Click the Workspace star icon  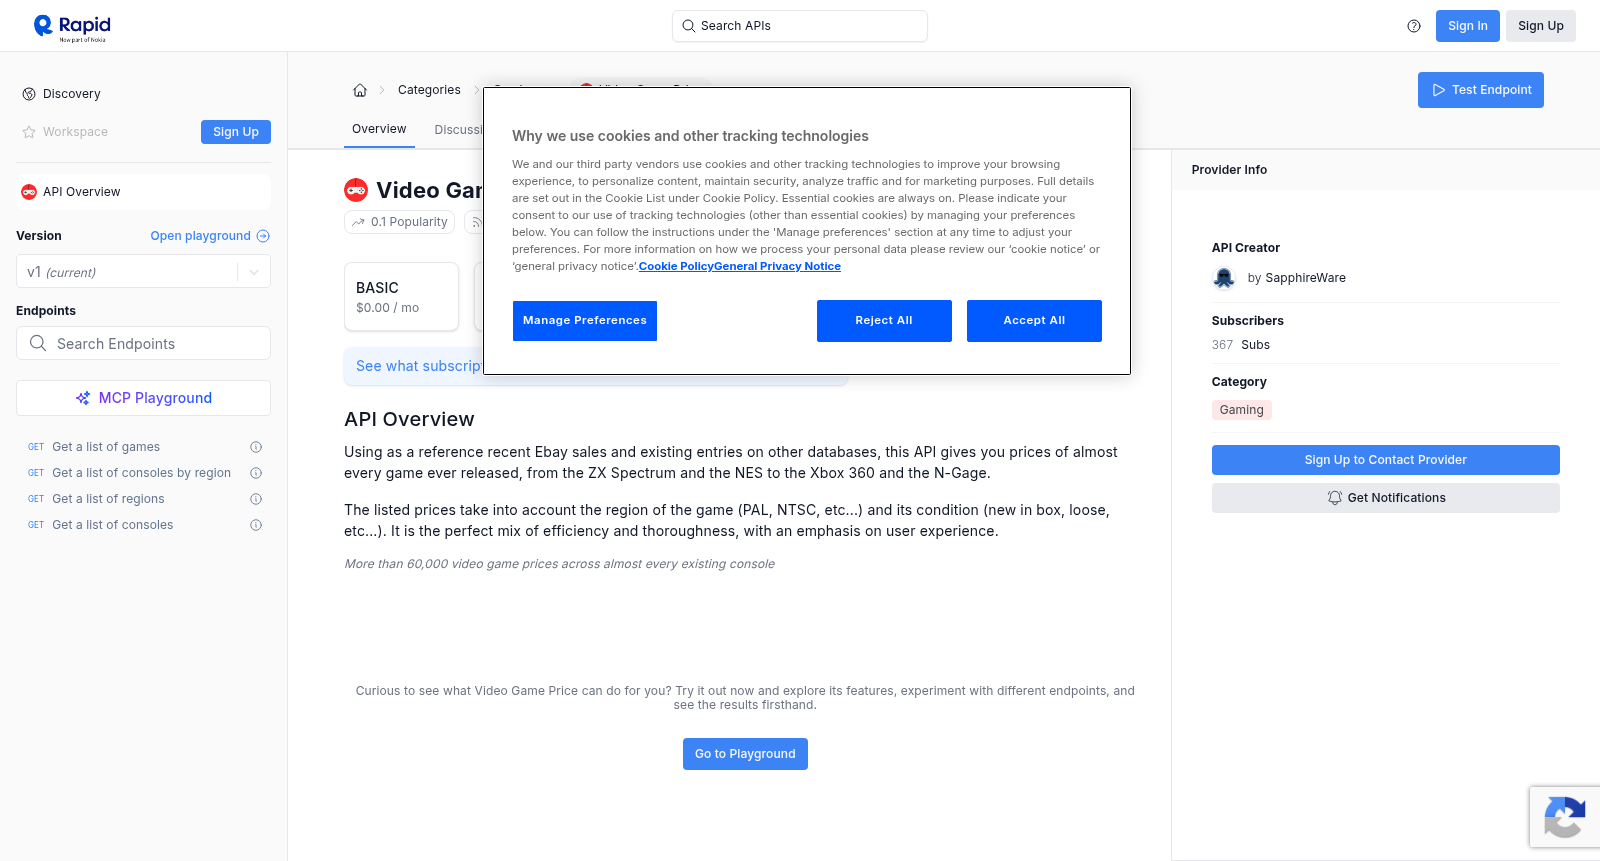tap(29, 132)
